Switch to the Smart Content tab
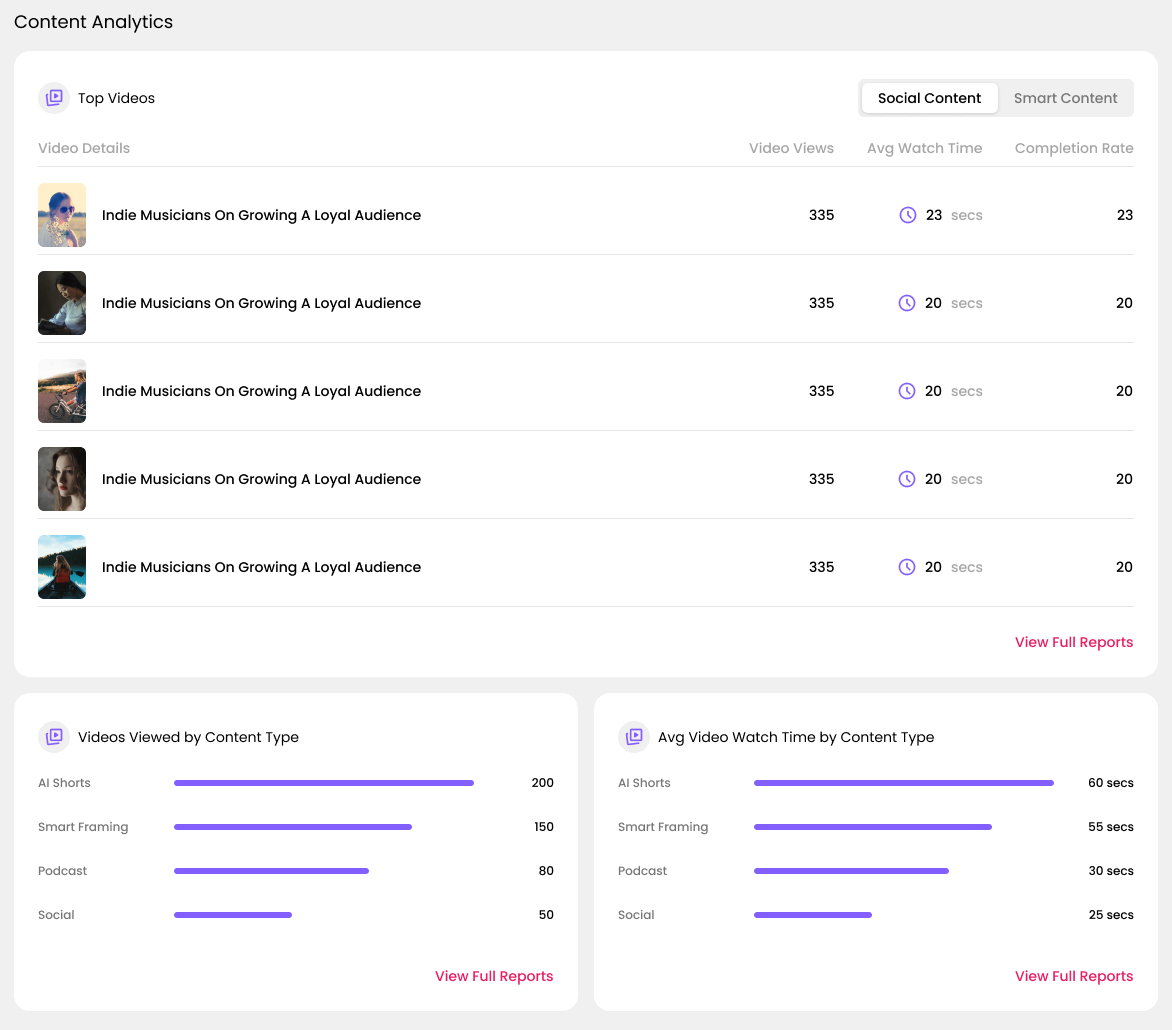 pyautogui.click(x=1065, y=98)
